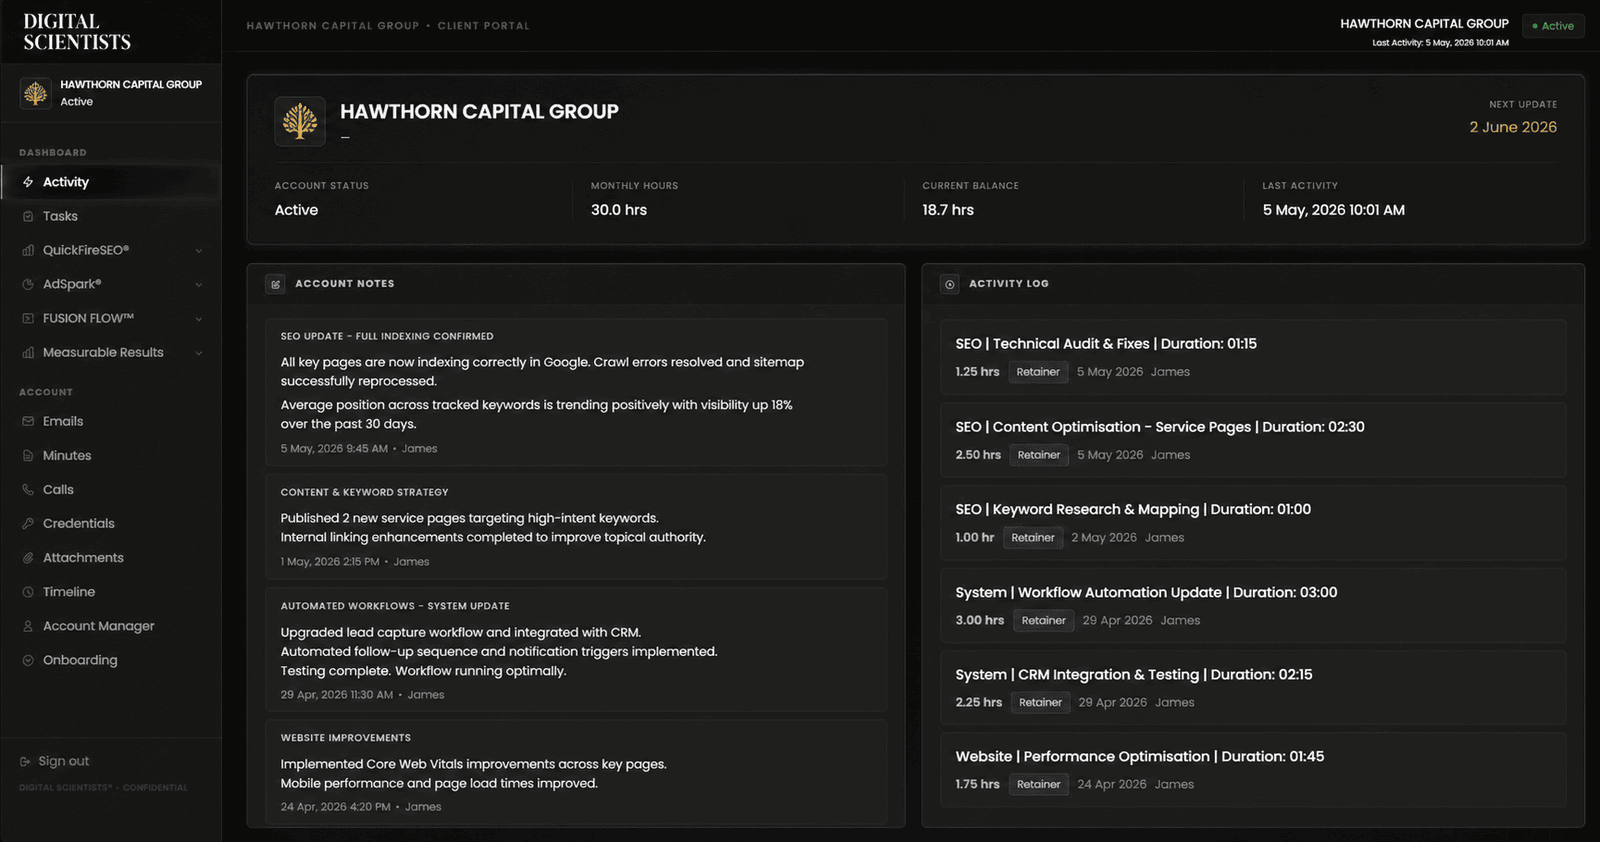The width and height of the screenshot is (1600, 842).
Task: Click the Emails envelope icon
Action: coord(28,421)
